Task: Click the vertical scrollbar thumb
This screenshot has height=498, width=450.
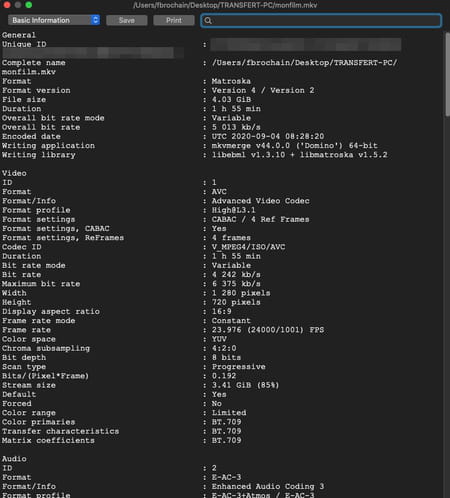Action: click(x=447, y=74)
